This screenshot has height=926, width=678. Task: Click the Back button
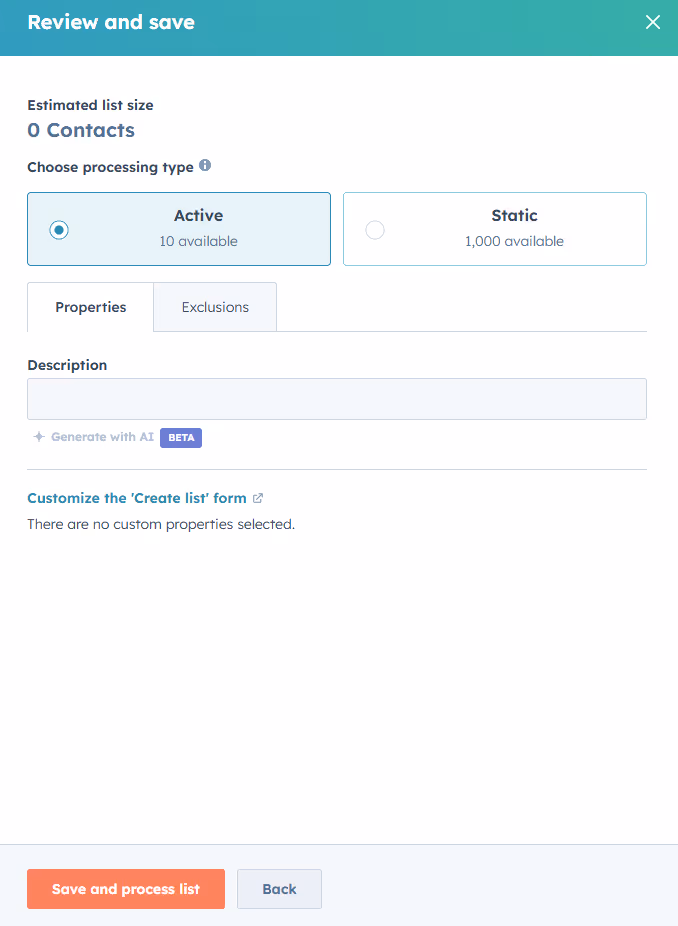tap(278, 889)
